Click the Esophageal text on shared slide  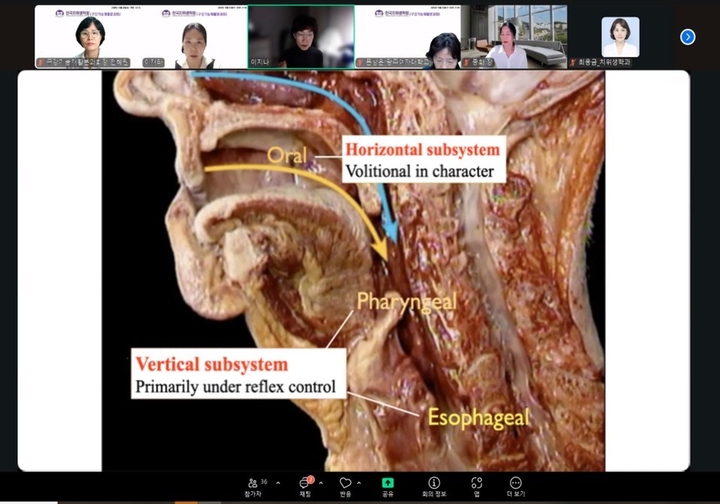[x=478, y=417]
